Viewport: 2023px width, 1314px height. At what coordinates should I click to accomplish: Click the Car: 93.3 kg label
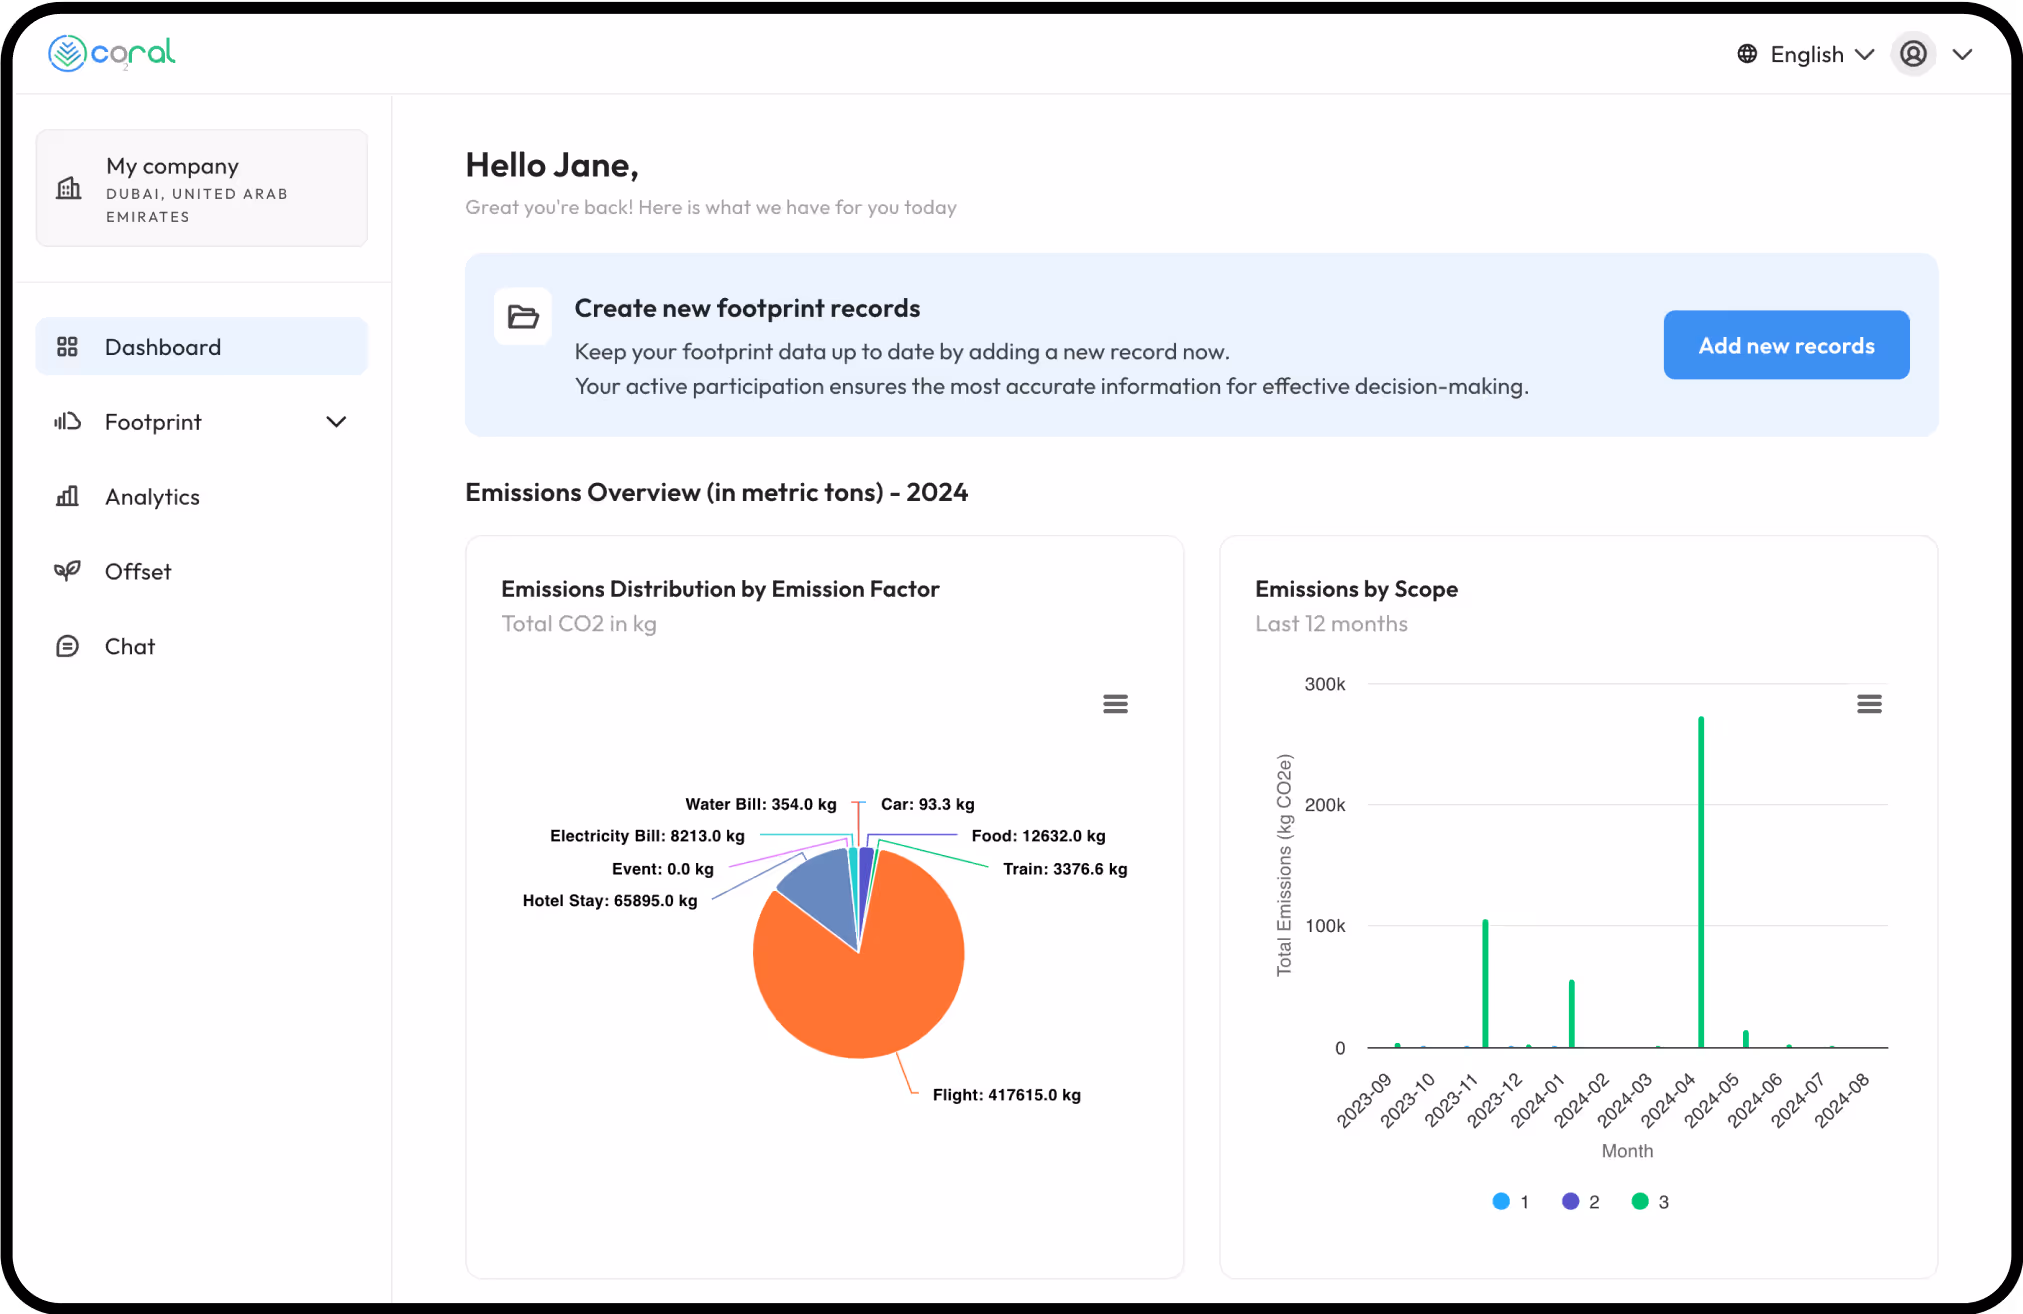[x=927, y=804]
